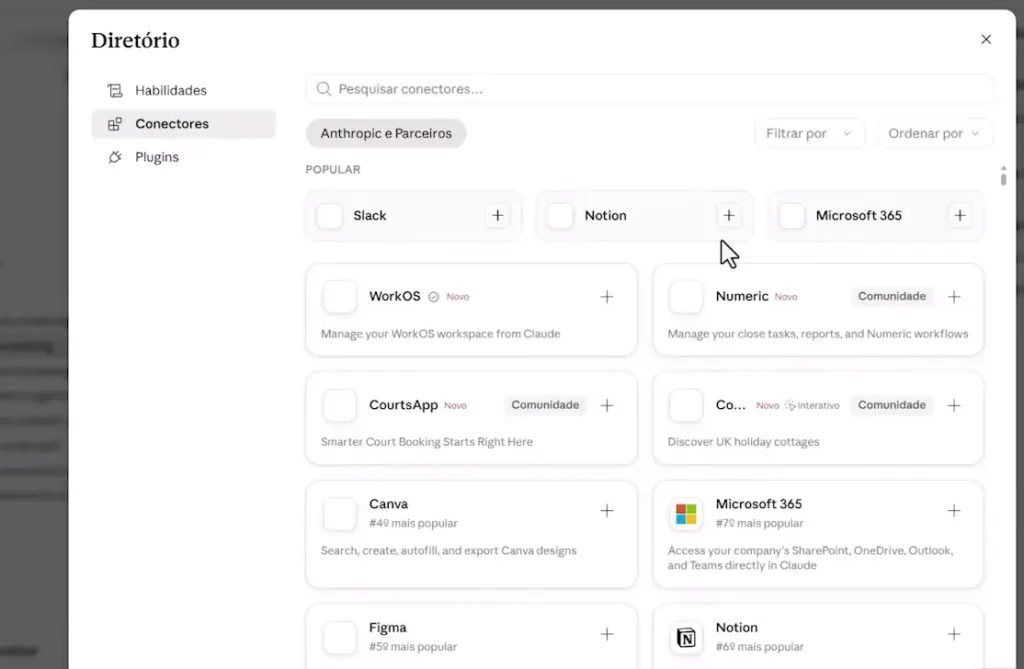Add the Numeric connector
This screenshot has height=669, width=1024.
[x=954, y=297]
